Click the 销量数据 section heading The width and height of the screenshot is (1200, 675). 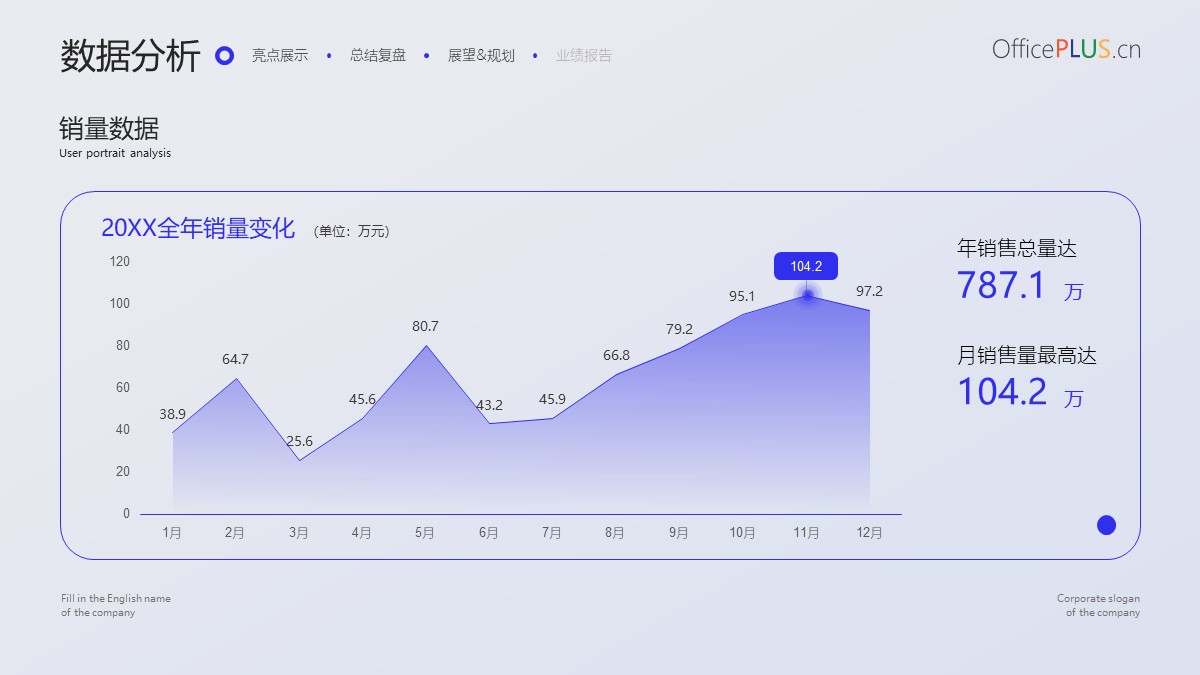point(109,129)
